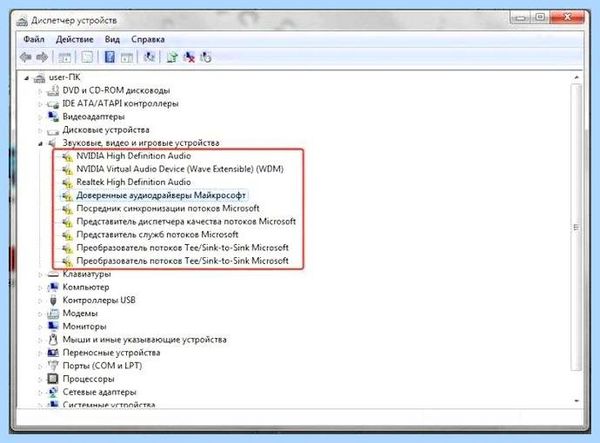Click the Back arrow toolbar icon

[x=26, y=57]
